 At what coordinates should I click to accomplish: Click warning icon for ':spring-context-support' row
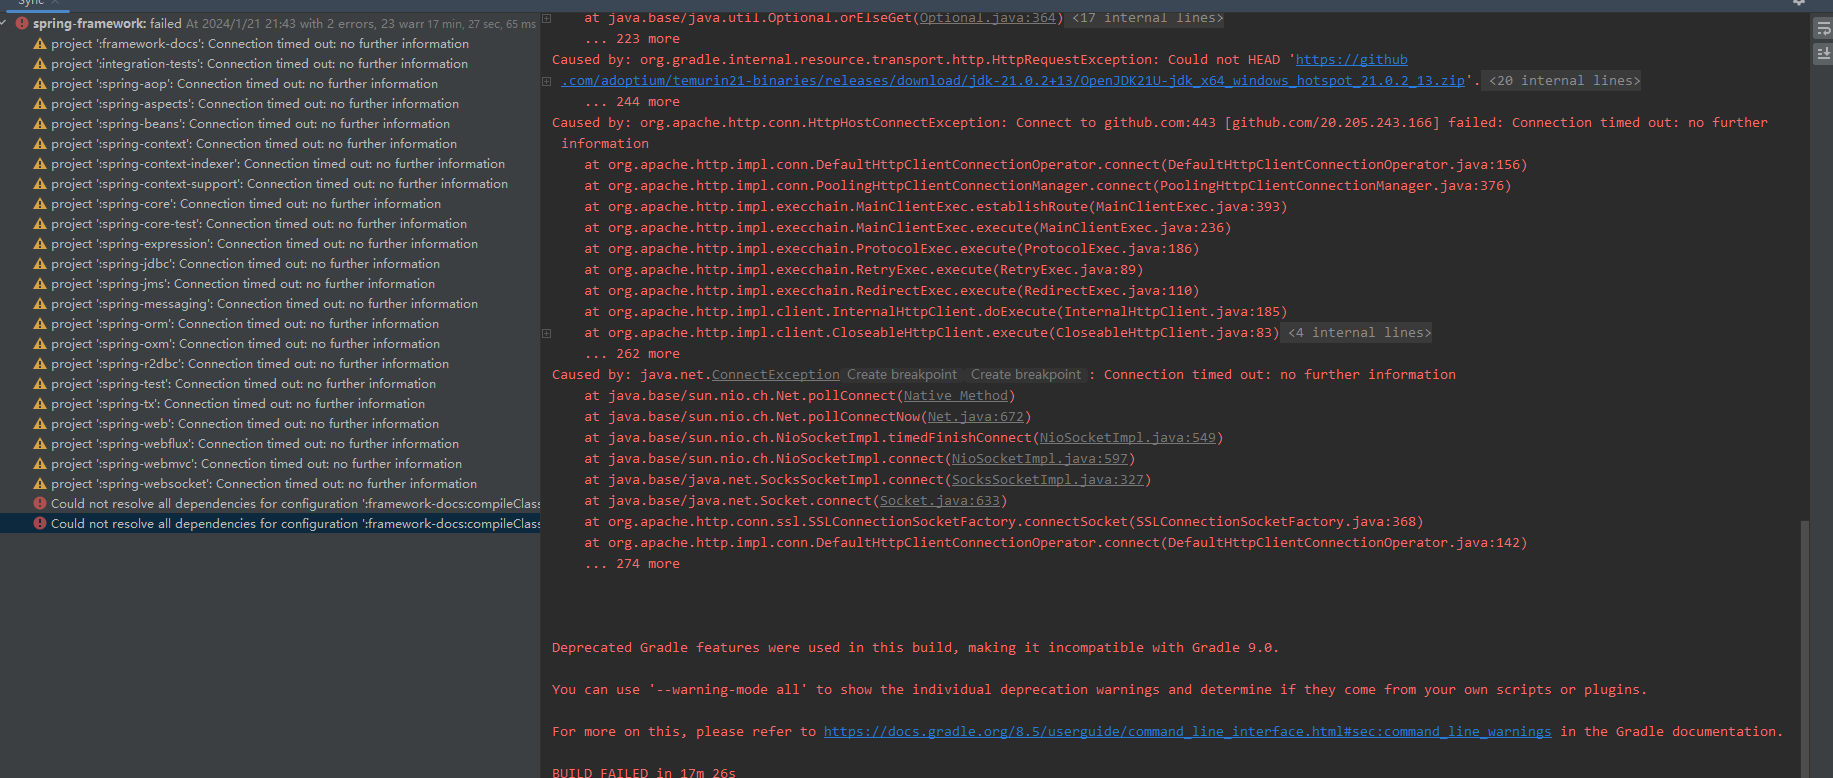(x=40, y=183)
